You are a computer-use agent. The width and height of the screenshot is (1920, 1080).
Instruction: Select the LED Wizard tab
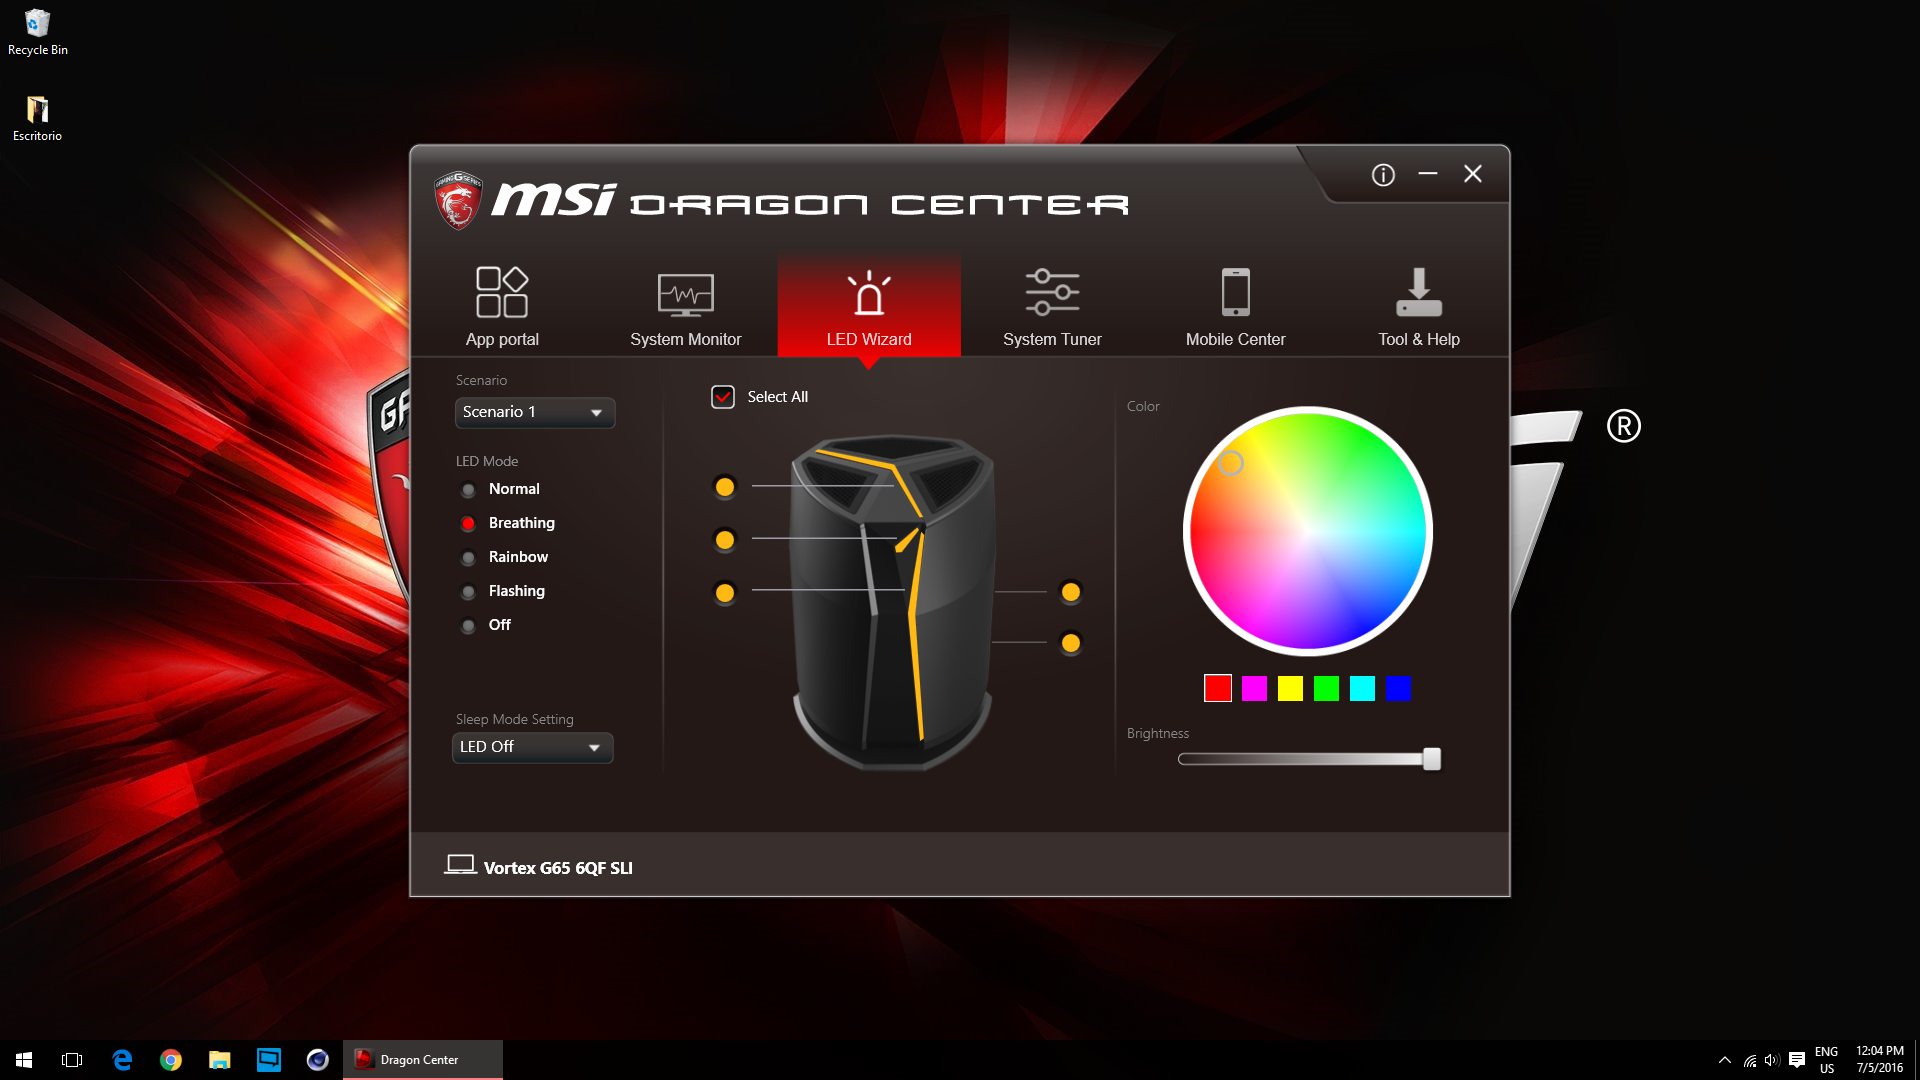(x=869, y=306)
